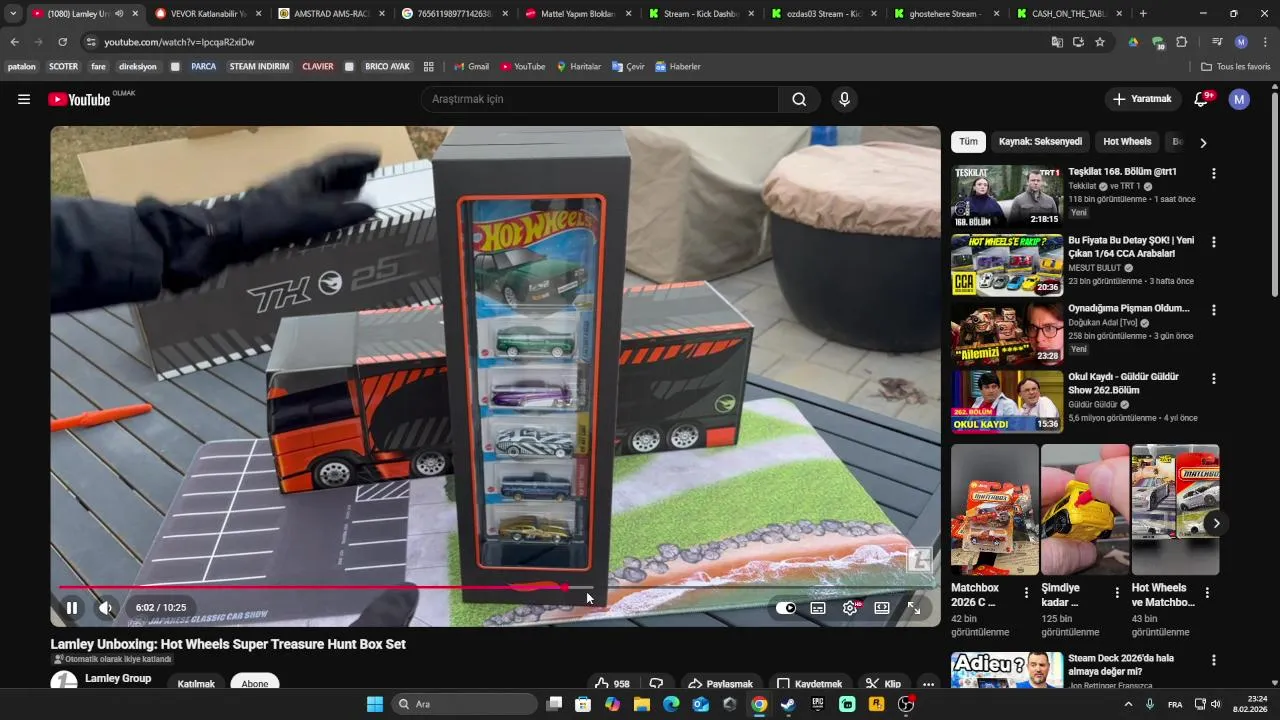This screenshot has width=1280, height=720.
Task: Open Steam from the taskbar
Action: (788, 704)
